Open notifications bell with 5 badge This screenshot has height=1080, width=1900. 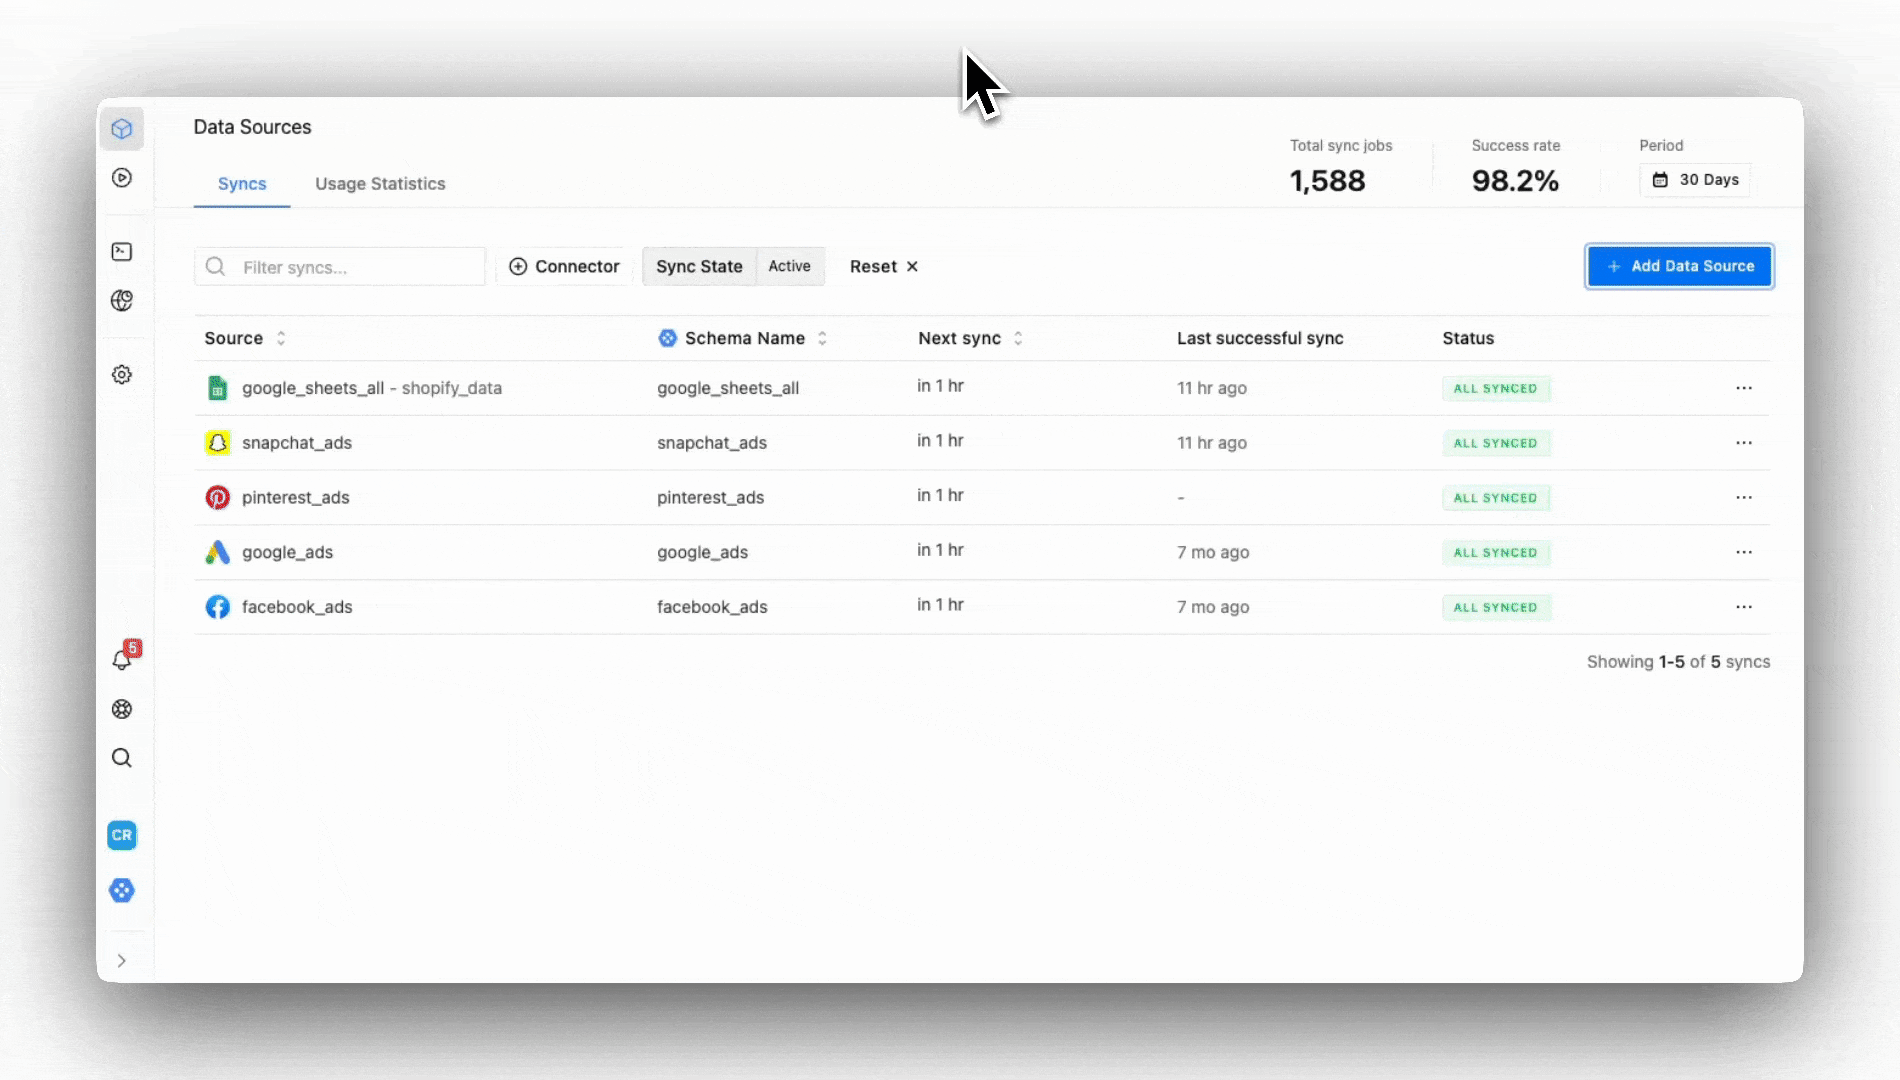(x=123, y=659)
